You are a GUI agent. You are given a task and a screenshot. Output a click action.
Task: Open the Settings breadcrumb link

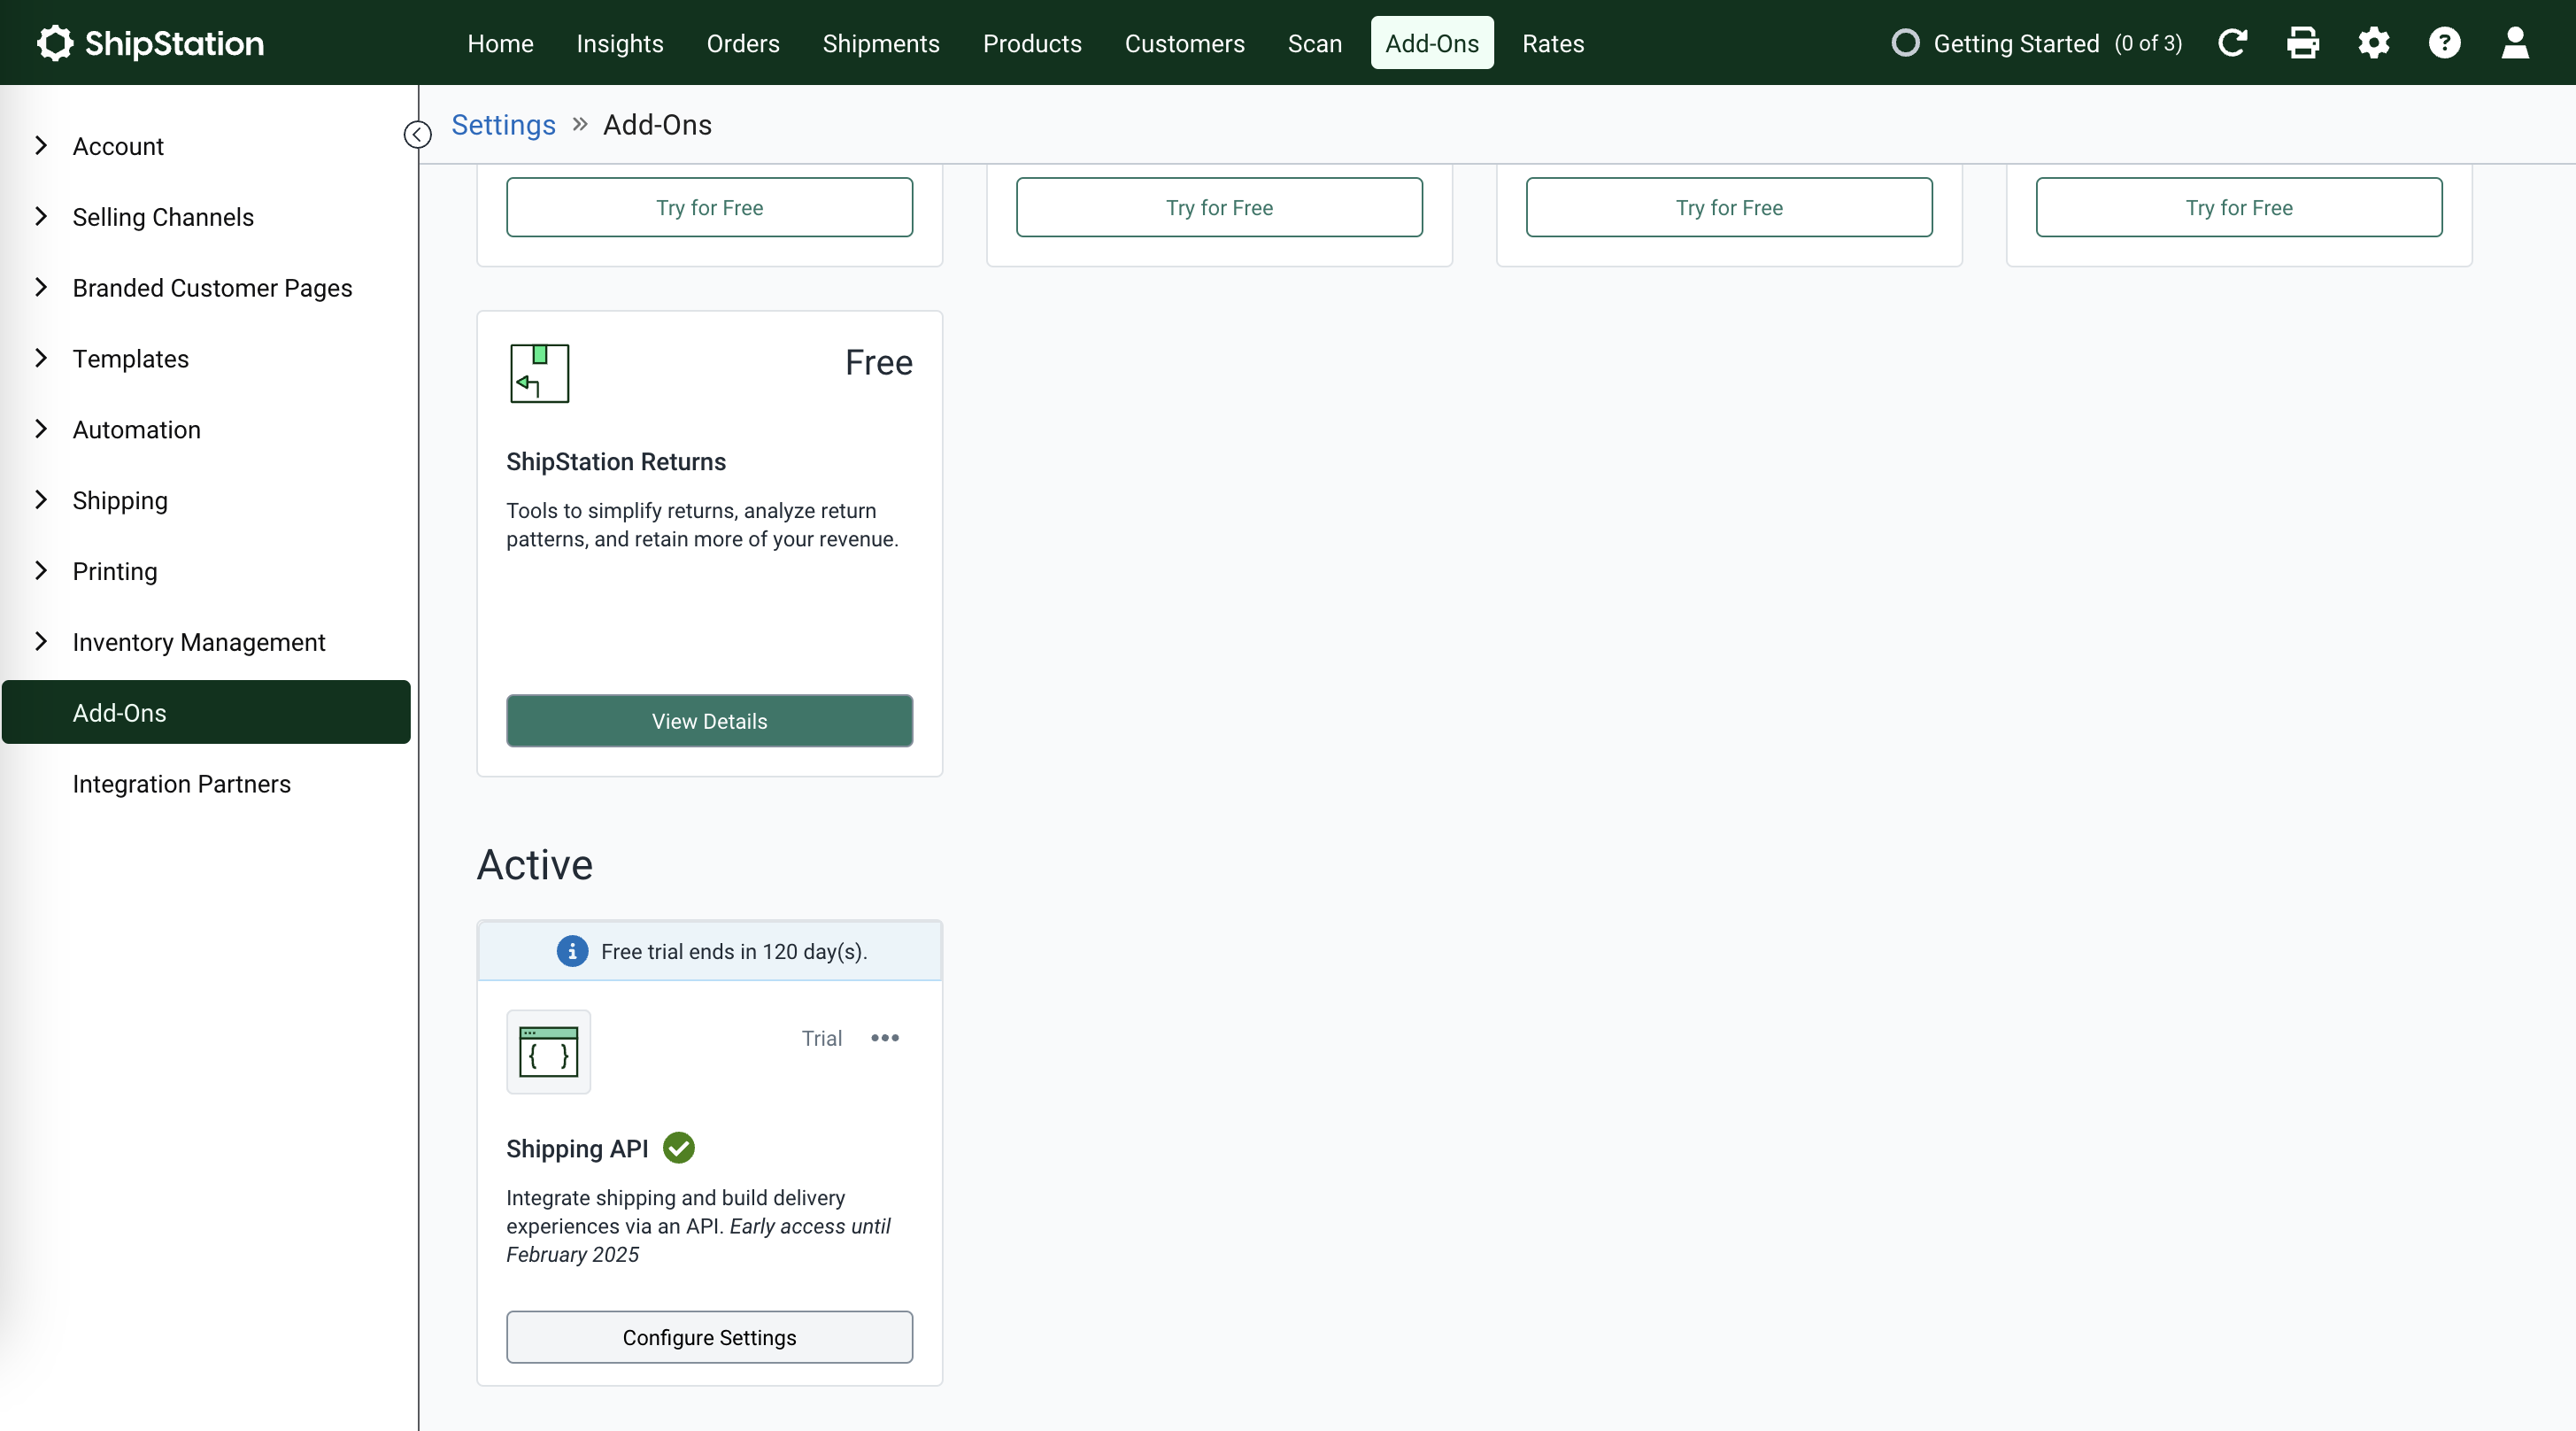[x=503, y=124]
